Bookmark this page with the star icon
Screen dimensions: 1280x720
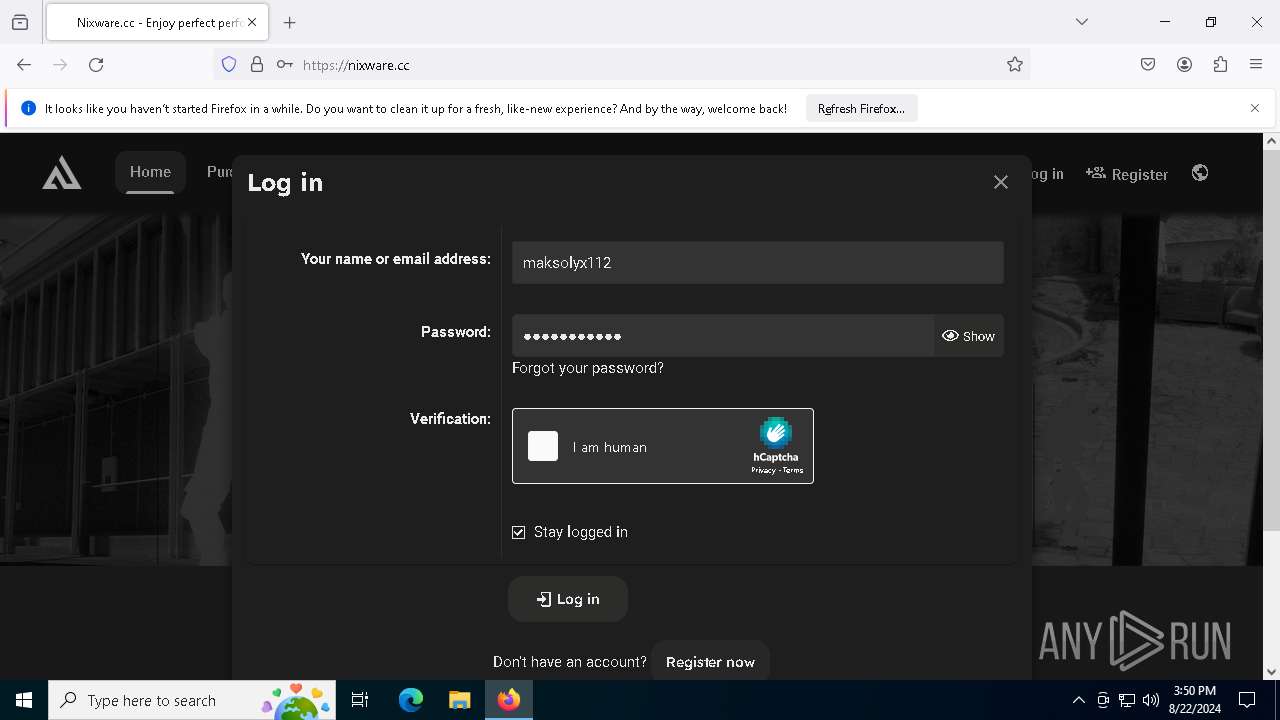1015,65
